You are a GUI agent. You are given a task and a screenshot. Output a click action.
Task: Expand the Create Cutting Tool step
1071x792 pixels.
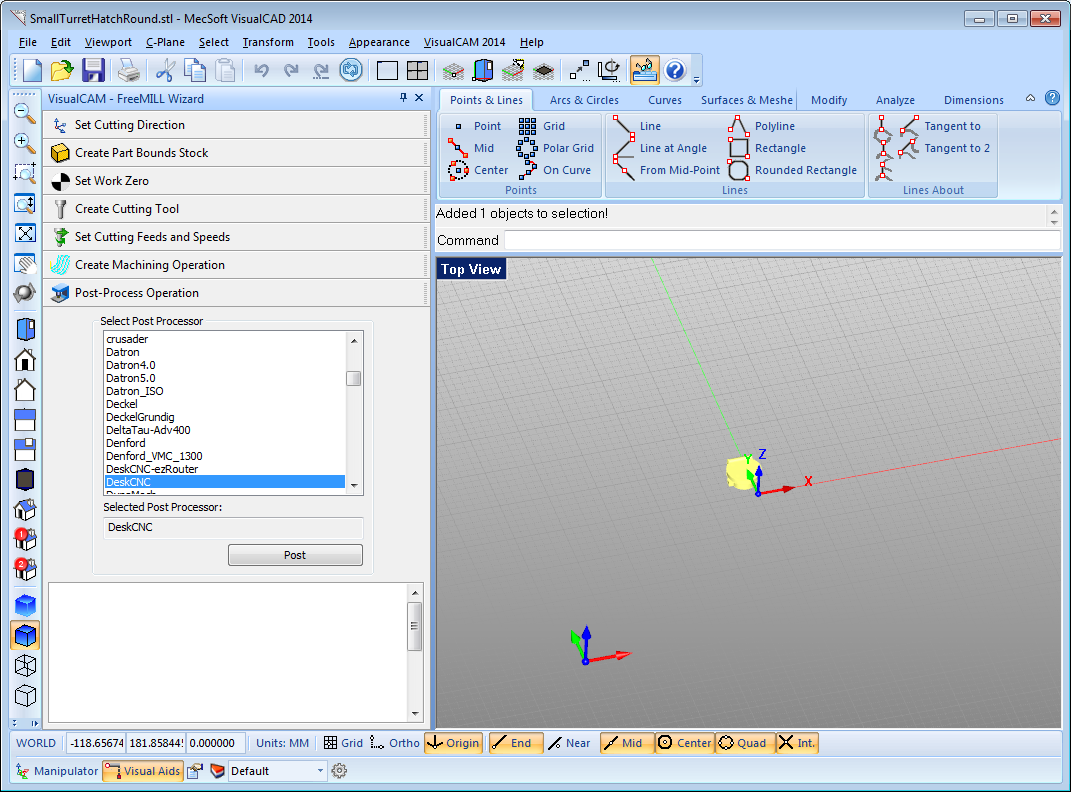[126, 209]
